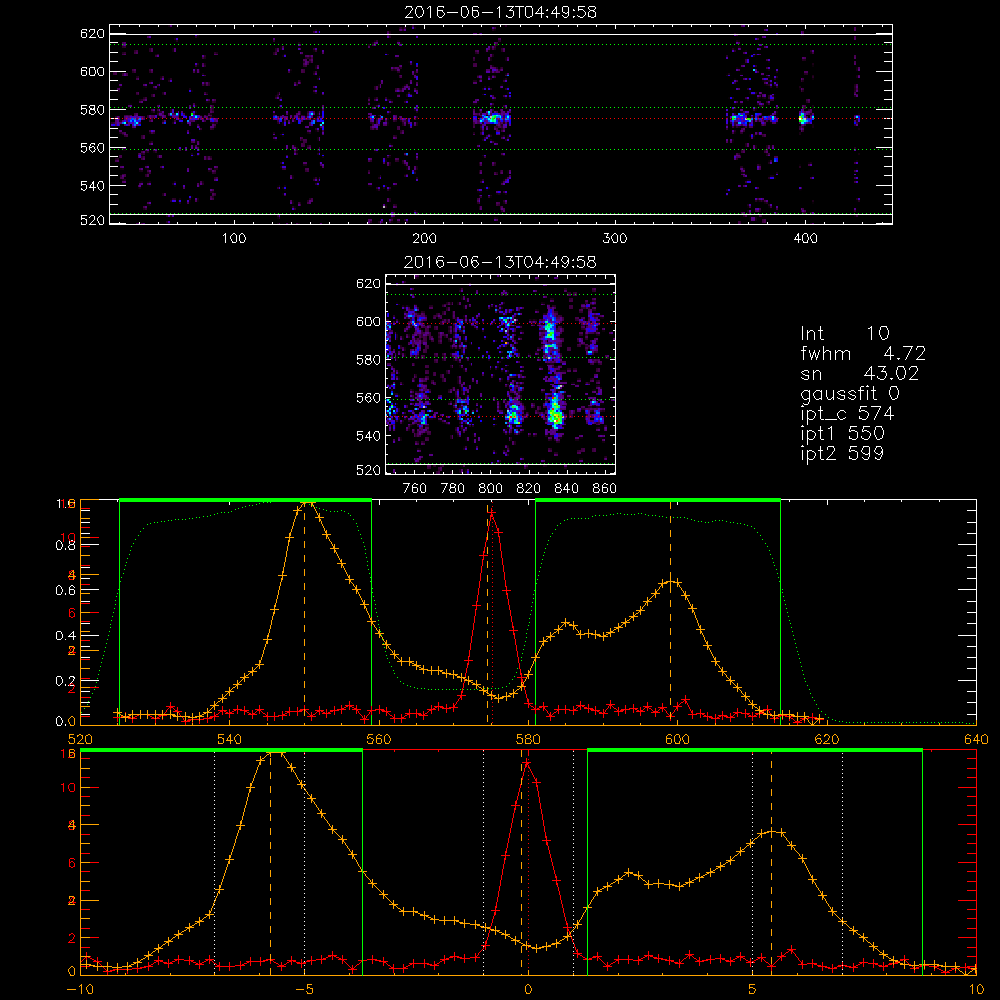The width and height of the screenshot is (1000, 1000).
Task: Click y-axis label 0.8 on upper profile plot
Action: click(x=66, y=545)
